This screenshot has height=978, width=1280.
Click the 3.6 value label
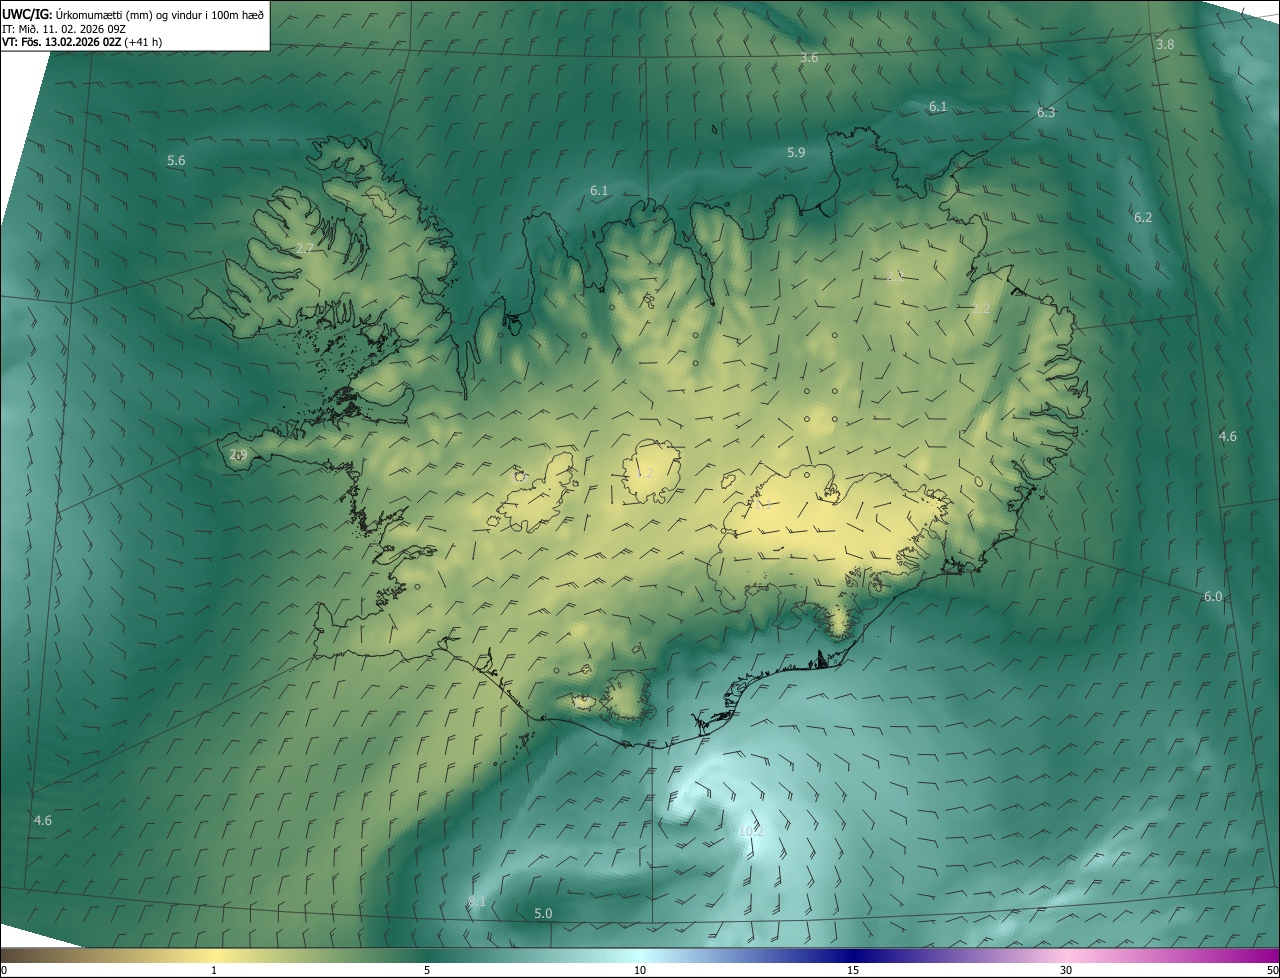click(x=809, y=58)
